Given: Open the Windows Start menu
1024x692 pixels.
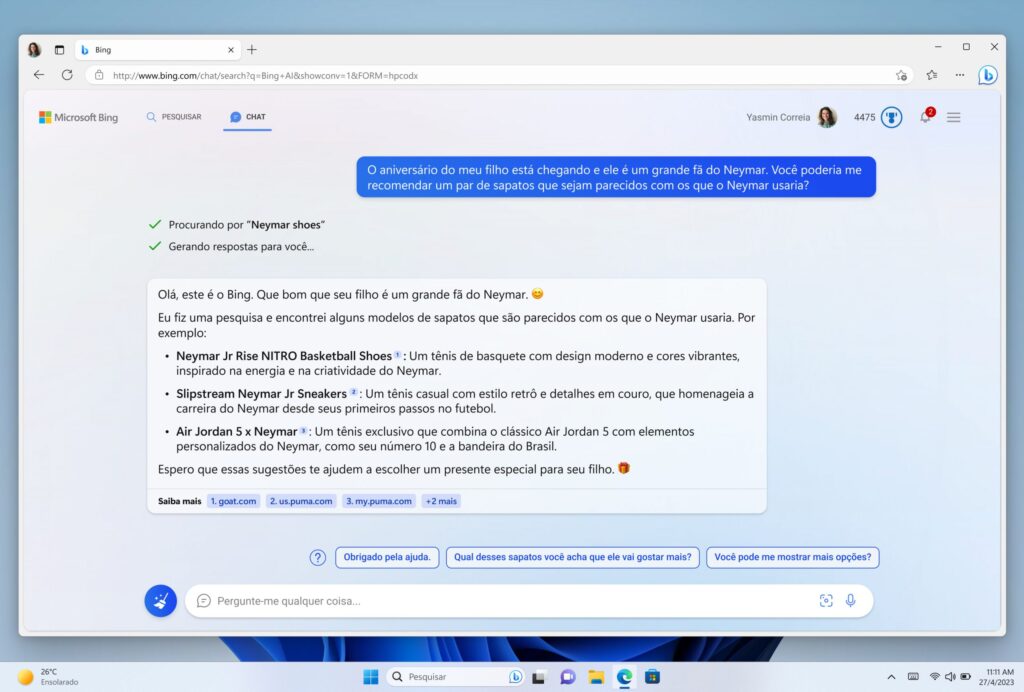Looking at the screenshot, I should (370, 677).
